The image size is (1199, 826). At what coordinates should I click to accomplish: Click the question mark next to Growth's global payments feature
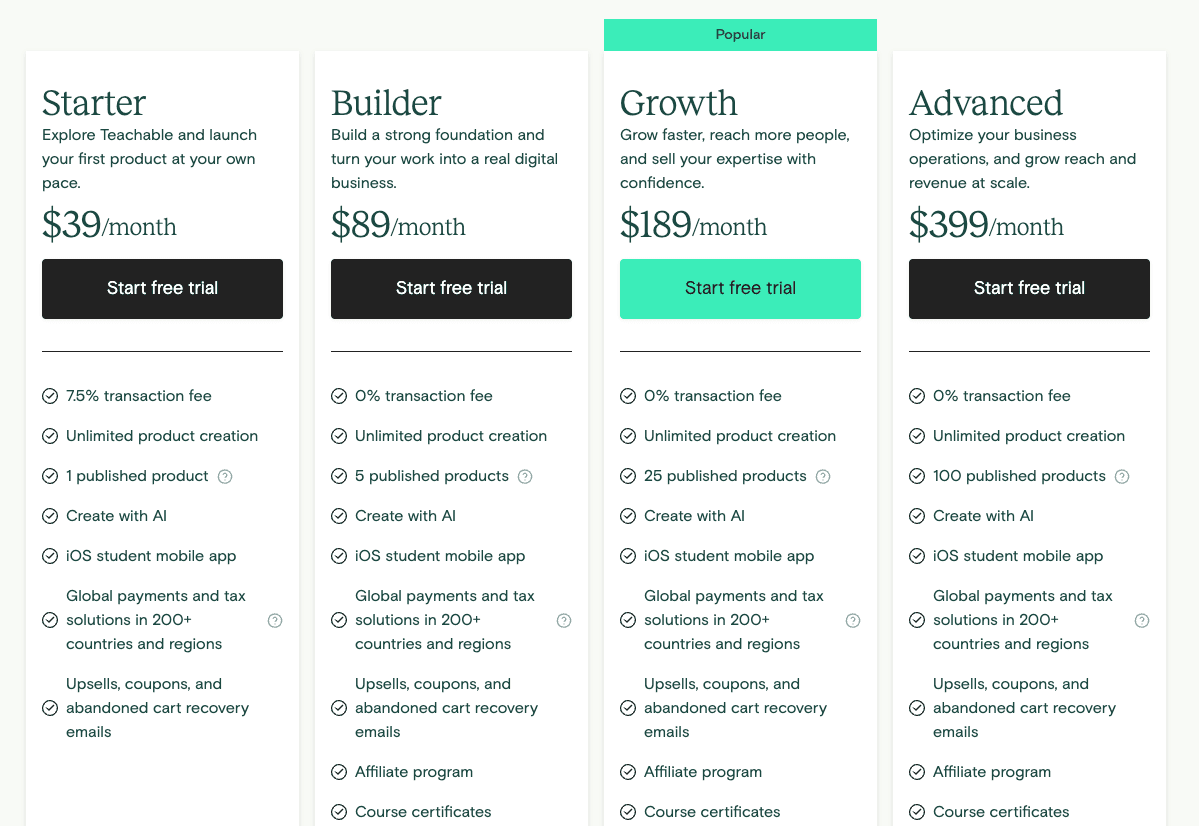853,620
